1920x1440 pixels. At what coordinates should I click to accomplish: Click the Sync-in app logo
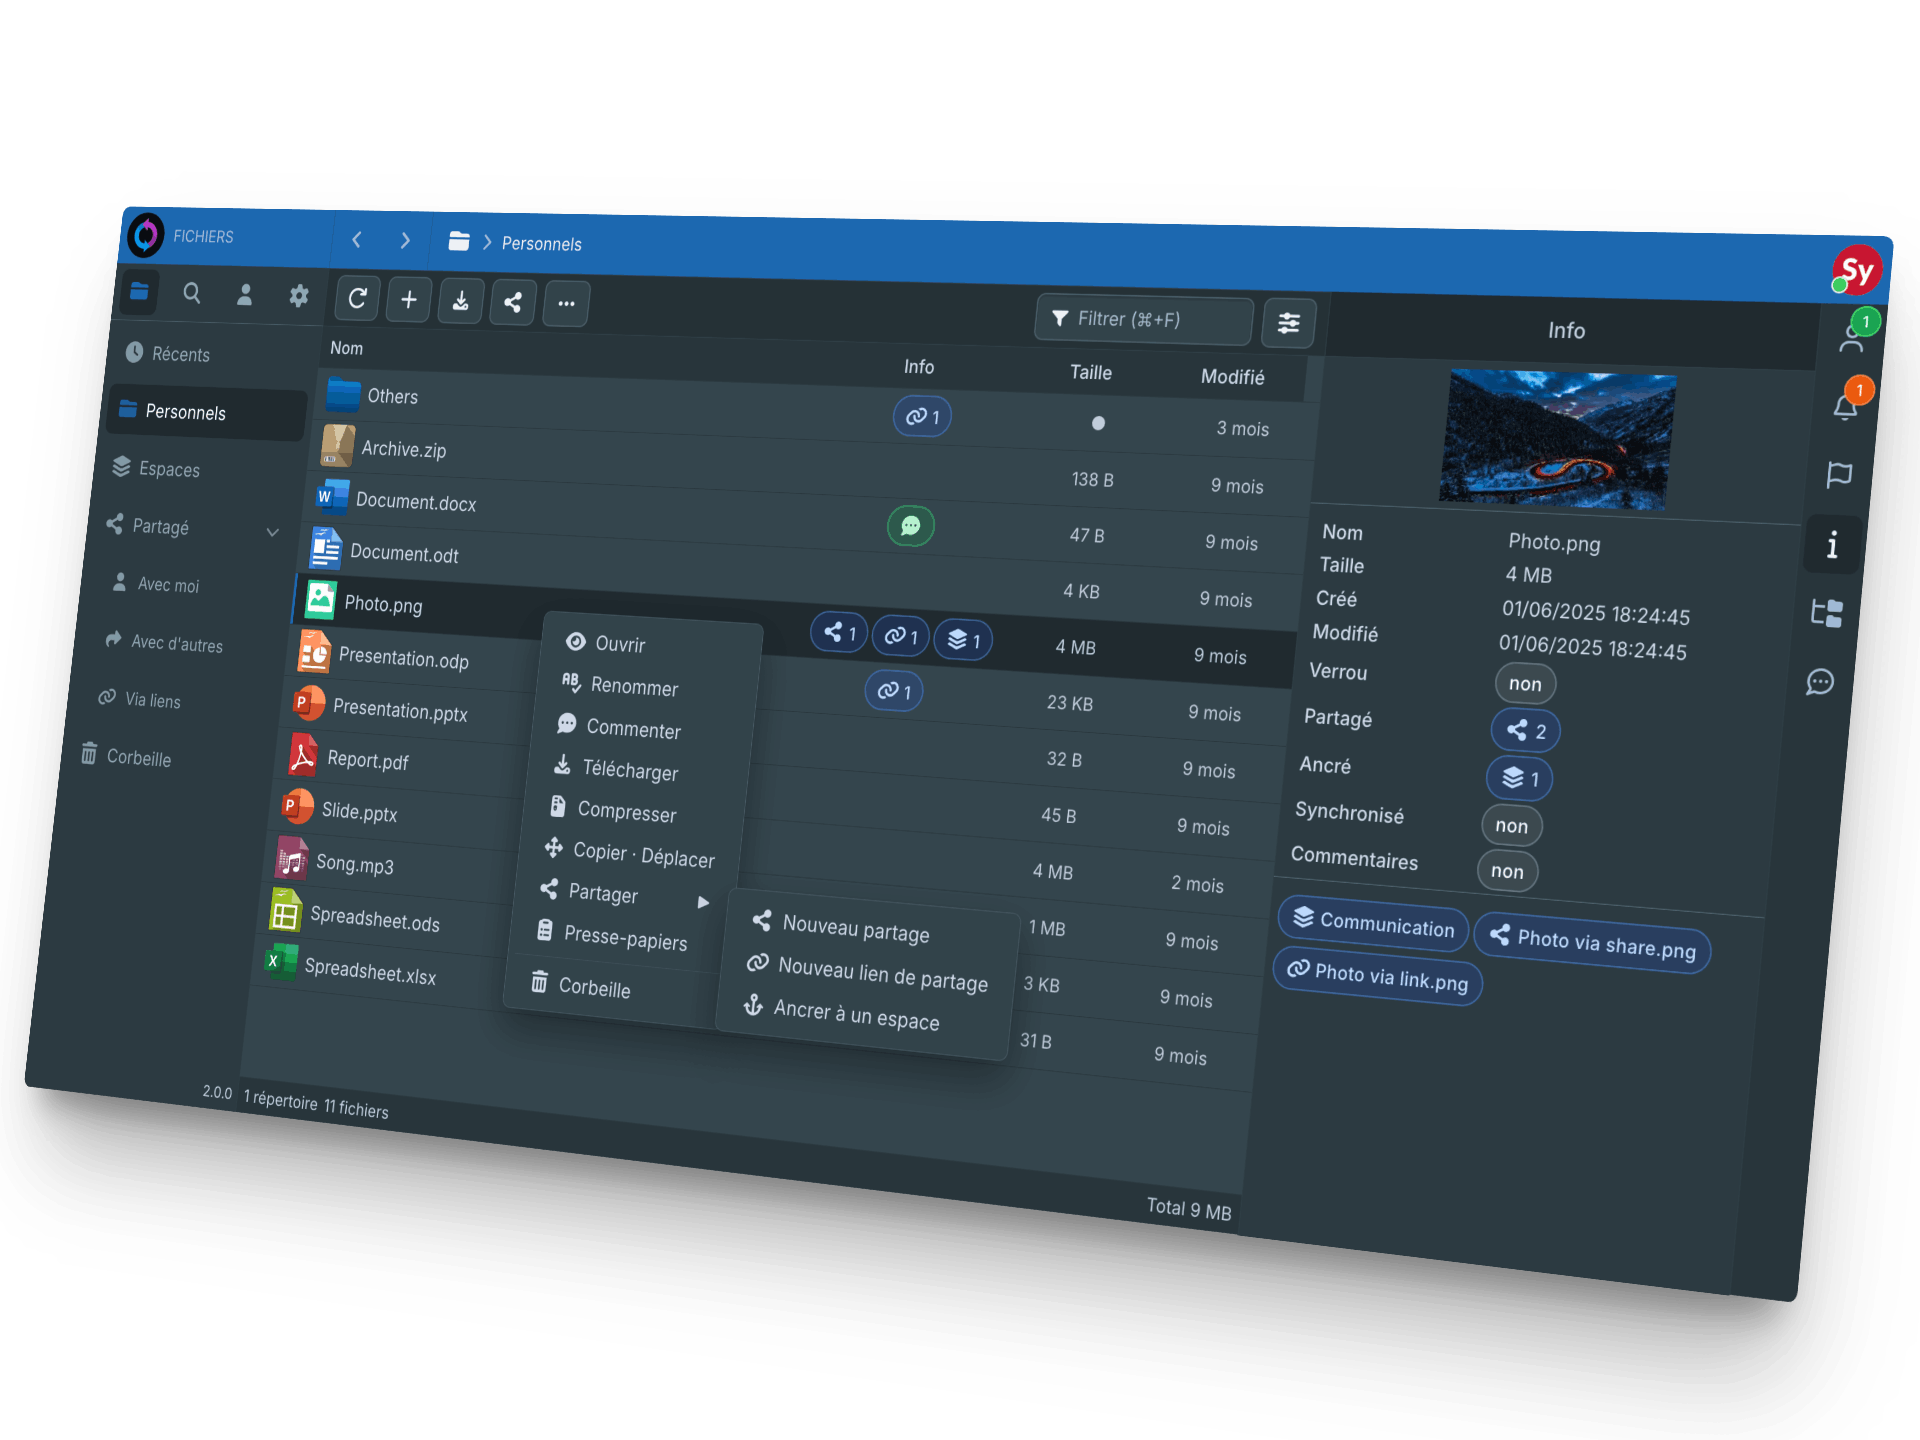(146, 235)
